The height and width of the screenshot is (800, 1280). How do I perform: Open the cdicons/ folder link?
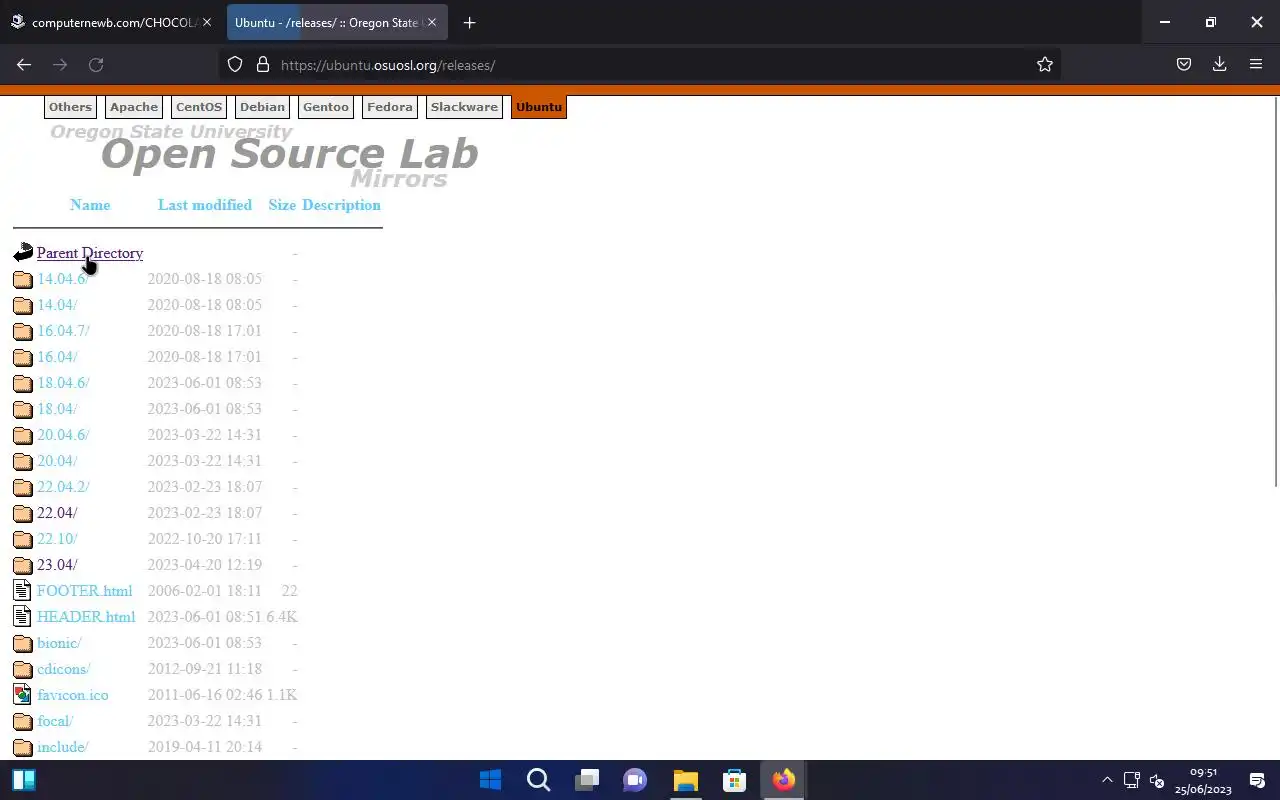click(63, 669)
